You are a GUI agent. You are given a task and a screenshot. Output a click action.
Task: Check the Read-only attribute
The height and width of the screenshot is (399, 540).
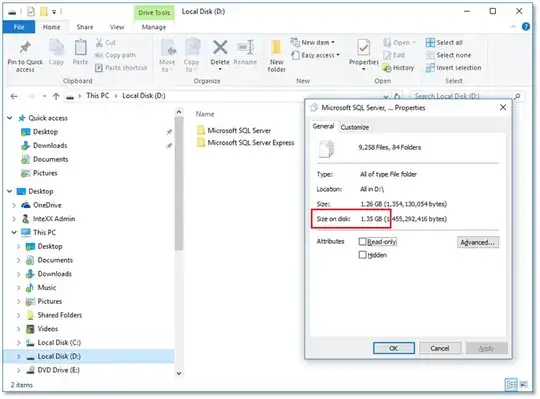point(362,242)
